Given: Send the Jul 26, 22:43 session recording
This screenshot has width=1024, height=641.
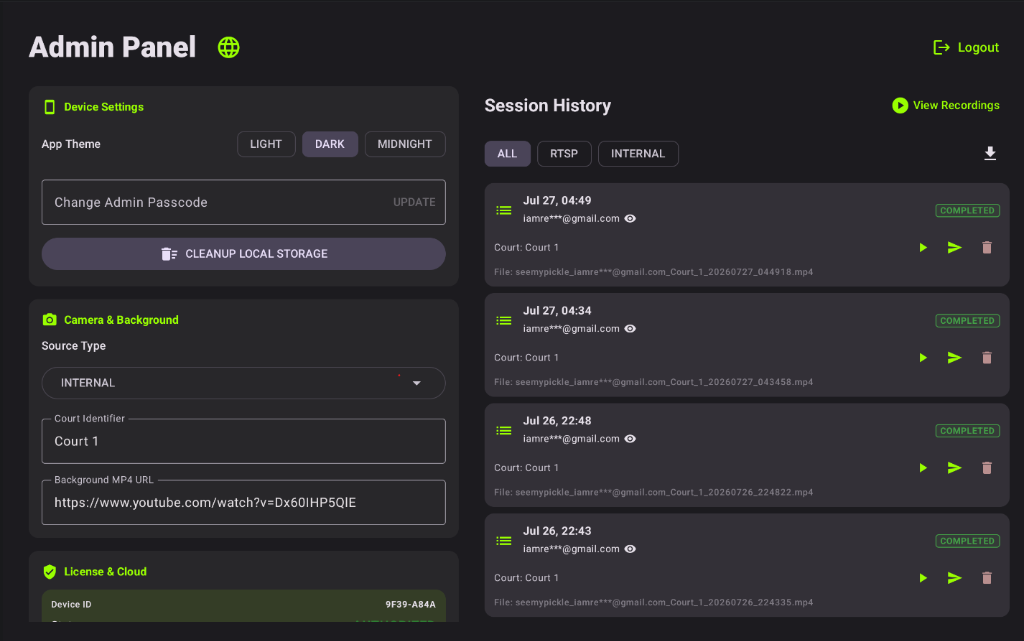Looking at the screenshot, I should [955, 578].
